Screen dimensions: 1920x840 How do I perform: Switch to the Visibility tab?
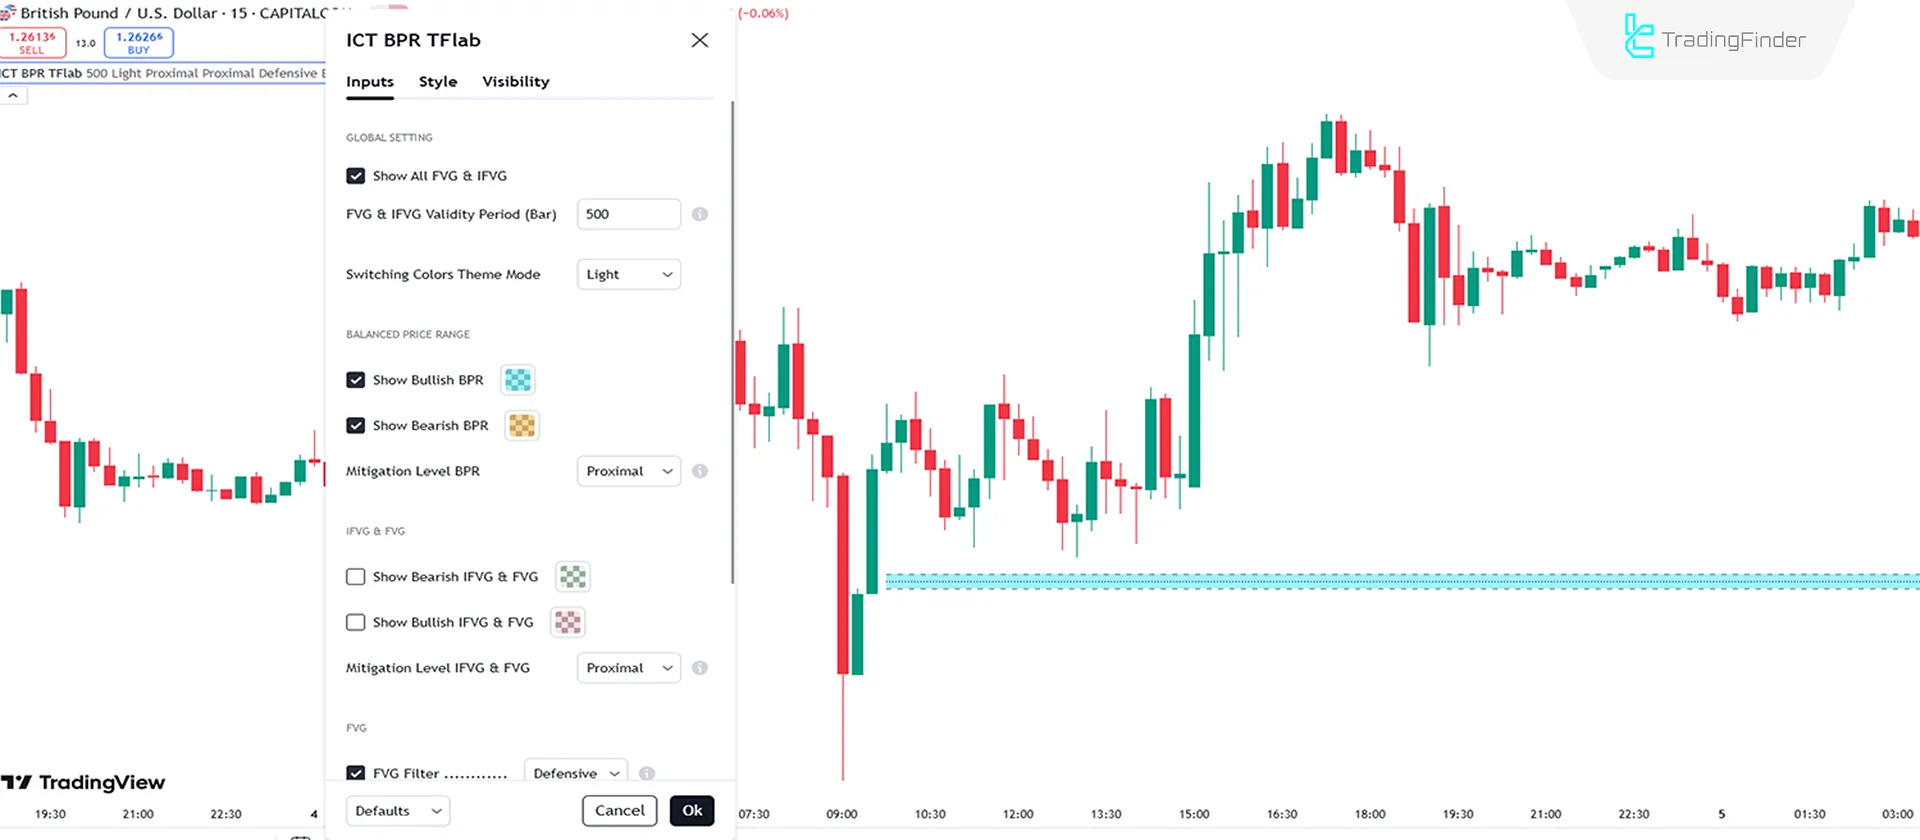515,81
